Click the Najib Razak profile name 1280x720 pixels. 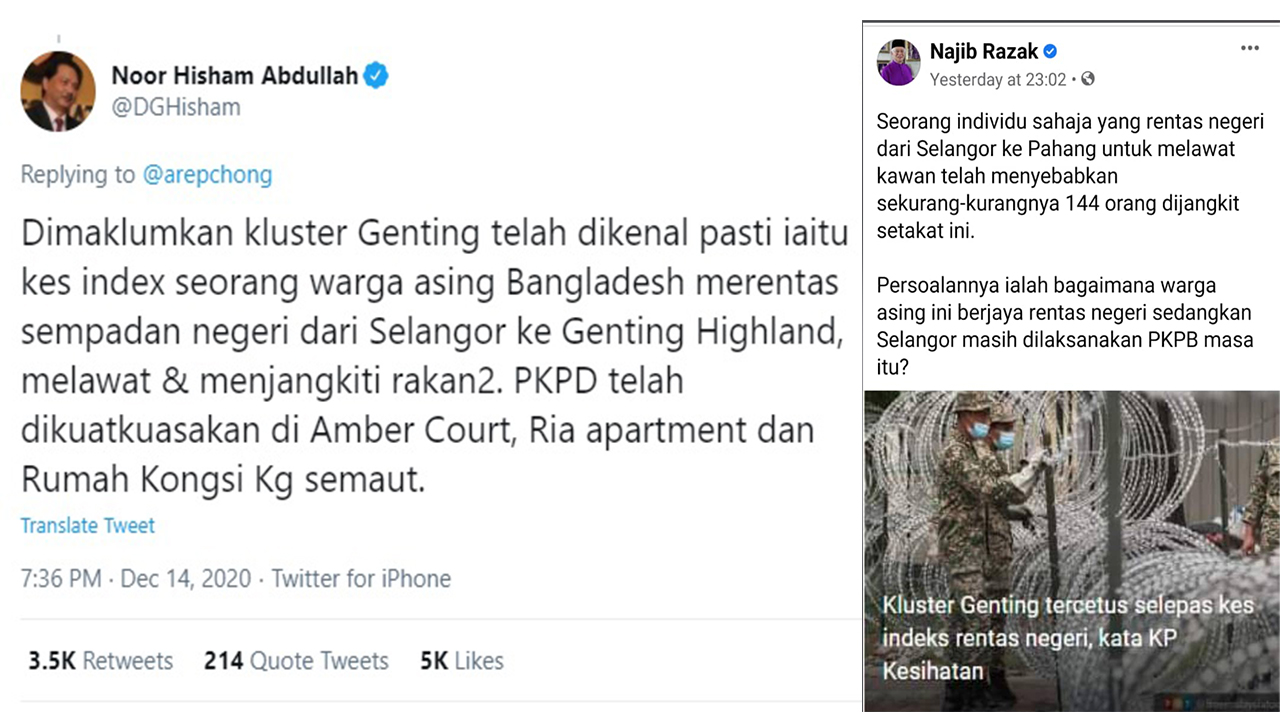(x=983, y=51)
